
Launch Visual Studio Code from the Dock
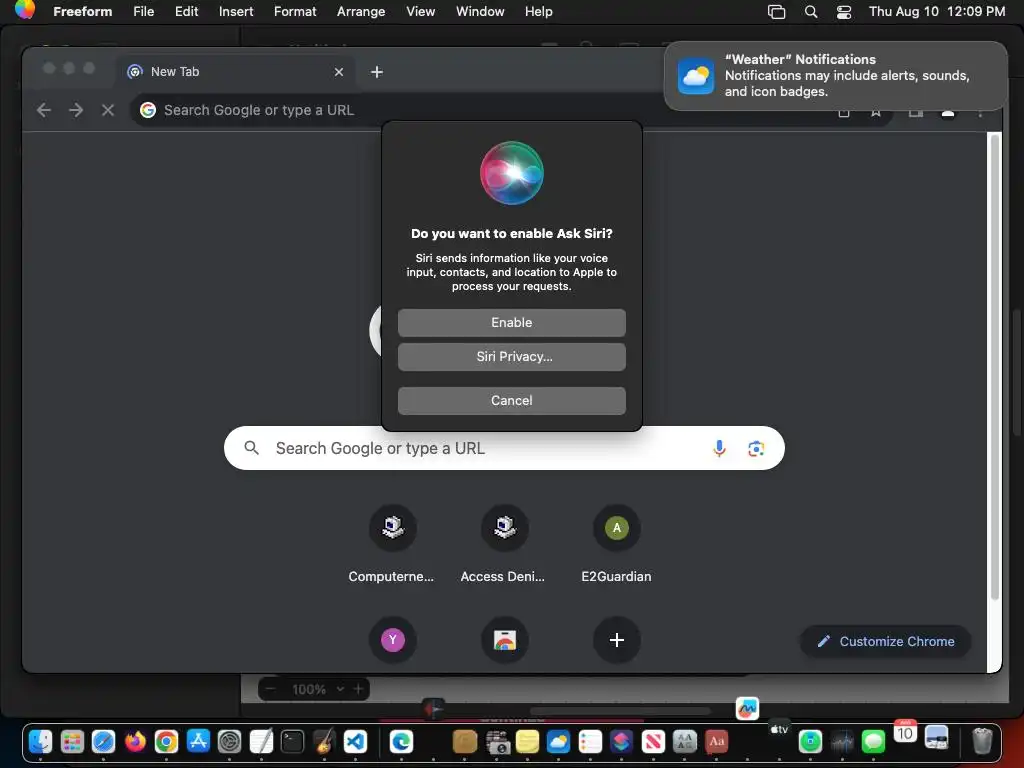click(355, 741)
